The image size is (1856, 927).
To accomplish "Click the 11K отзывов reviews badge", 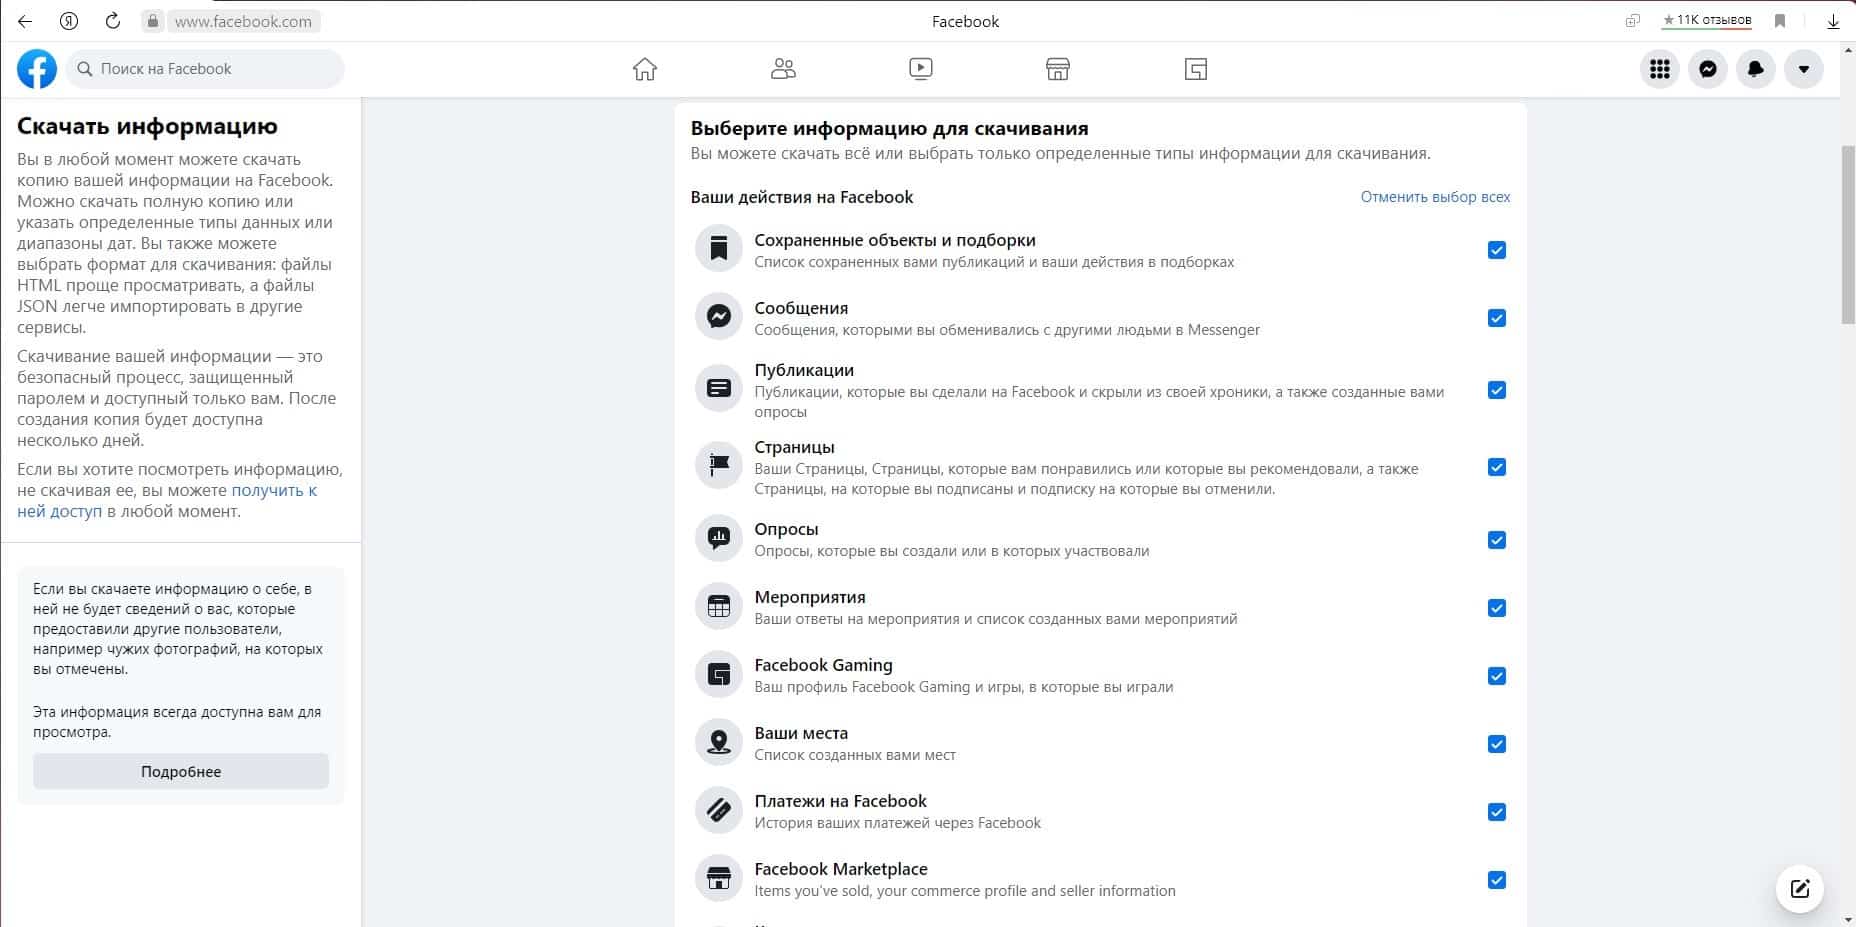I will pyautogui.click(x=1707, y=20).
